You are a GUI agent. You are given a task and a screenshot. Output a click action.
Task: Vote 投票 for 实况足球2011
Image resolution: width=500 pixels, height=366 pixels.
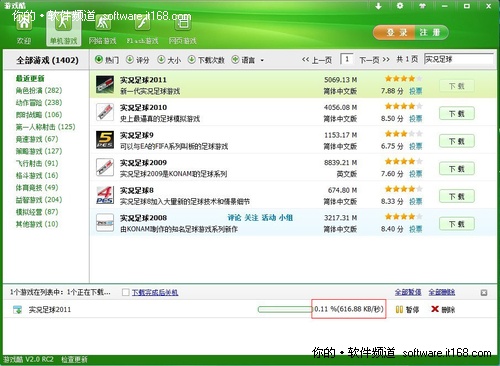[x=416, y=91]
